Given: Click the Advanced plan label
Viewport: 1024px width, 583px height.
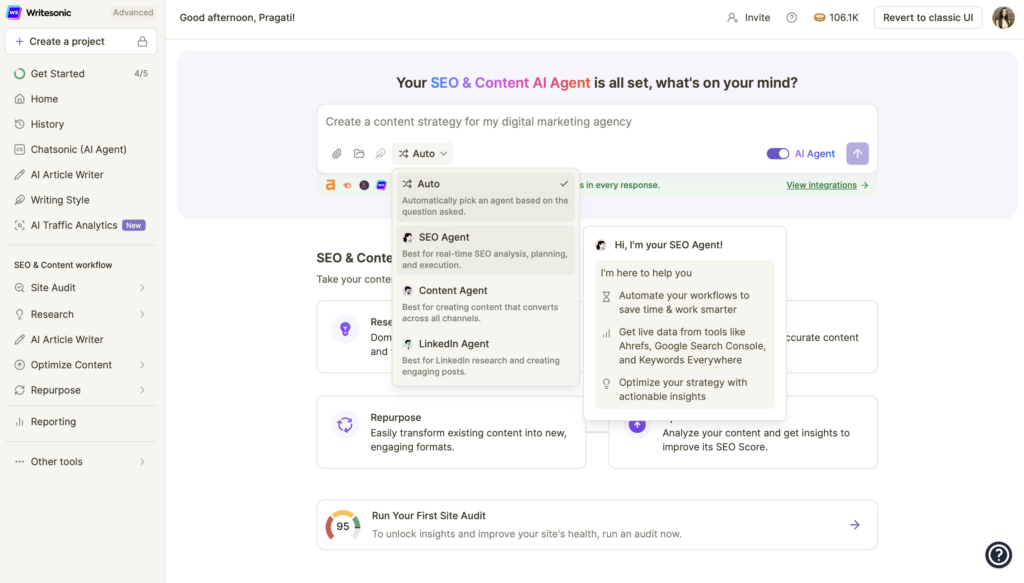Looking at the screenshot, I should [133, 12].
